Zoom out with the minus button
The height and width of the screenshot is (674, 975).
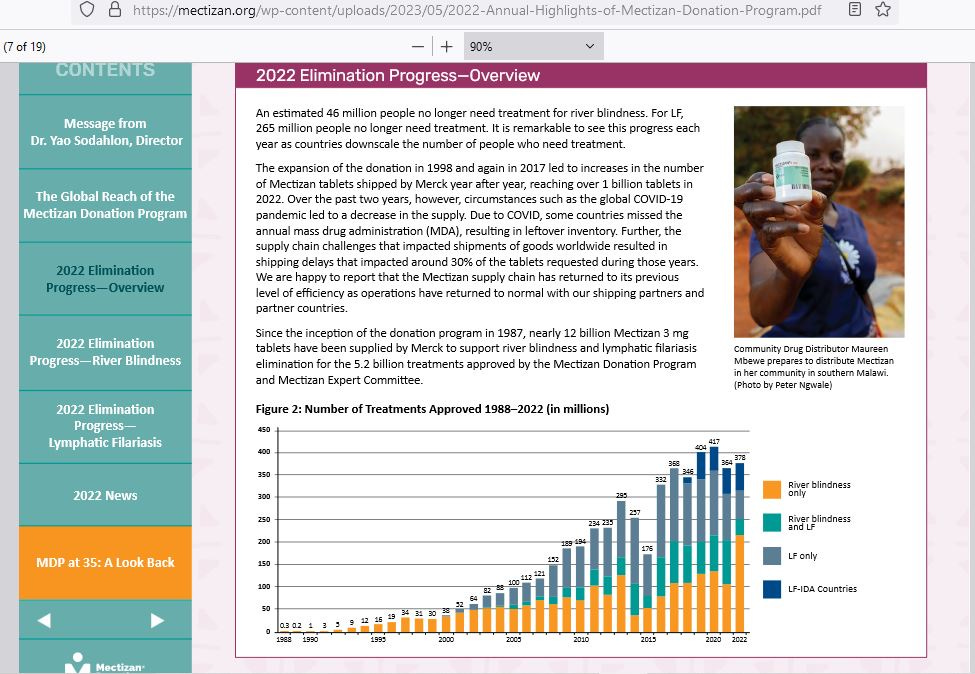pos(418,47)
